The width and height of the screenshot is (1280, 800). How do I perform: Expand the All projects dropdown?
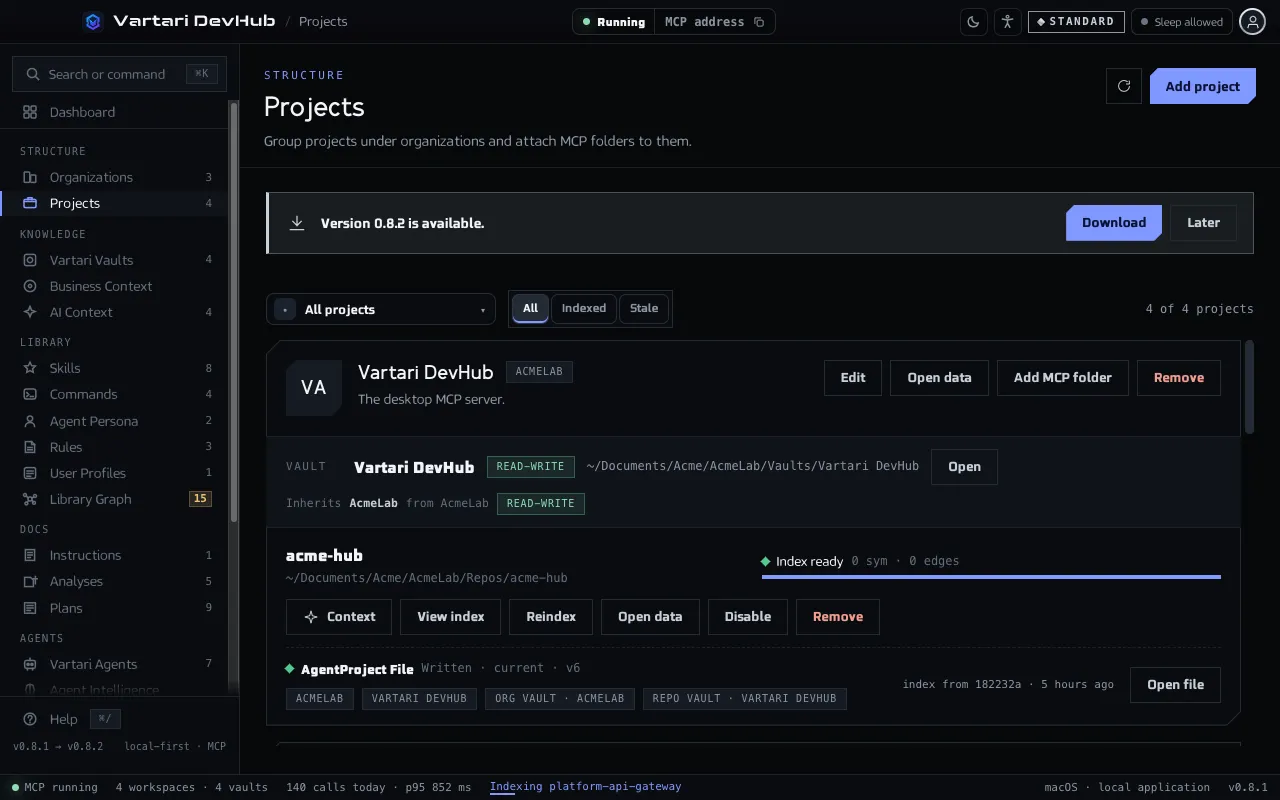click(x=381, y=310)
